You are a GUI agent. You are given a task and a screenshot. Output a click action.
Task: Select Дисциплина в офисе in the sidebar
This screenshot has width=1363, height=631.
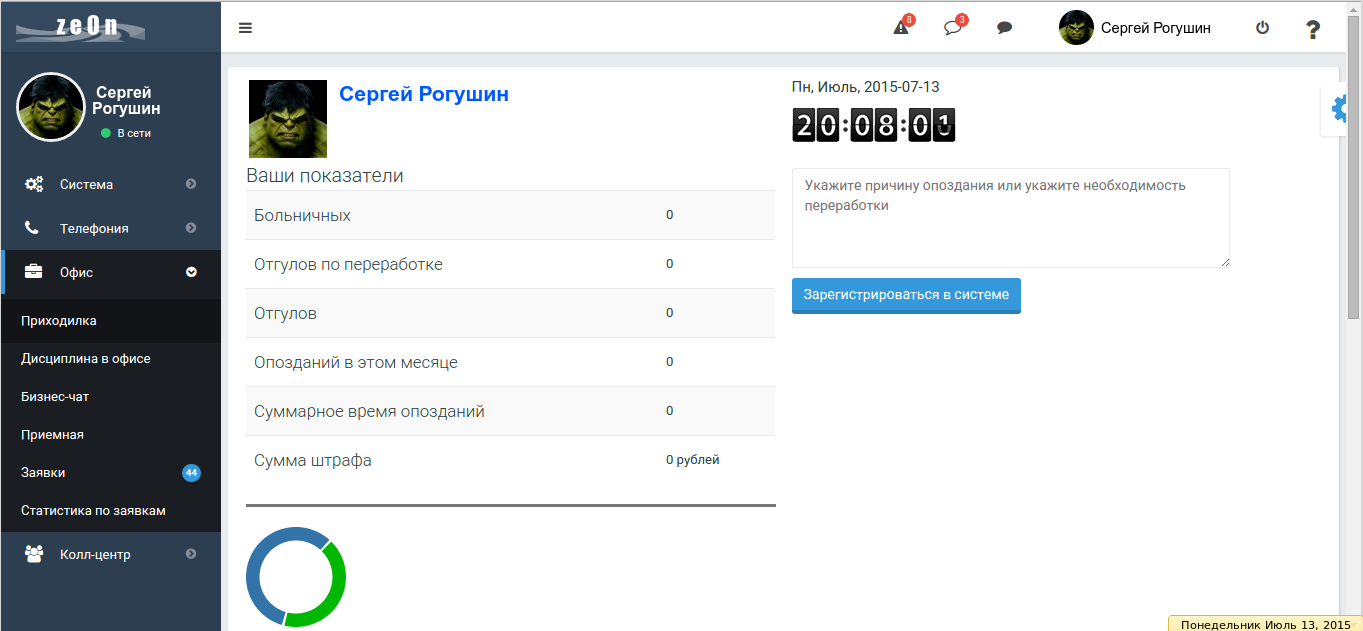[x=85, y=358]
